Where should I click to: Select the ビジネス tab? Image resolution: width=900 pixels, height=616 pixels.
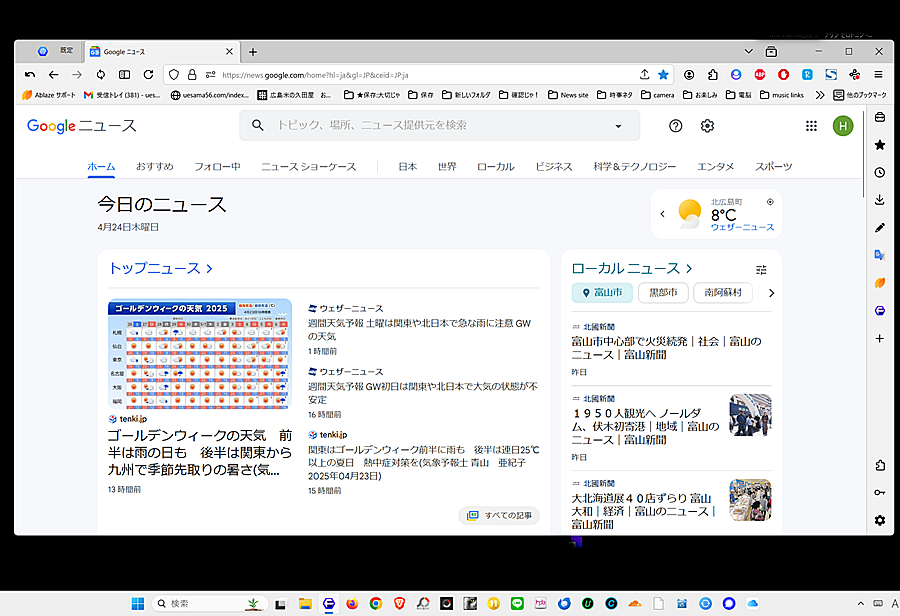click(x=554, y=166)
